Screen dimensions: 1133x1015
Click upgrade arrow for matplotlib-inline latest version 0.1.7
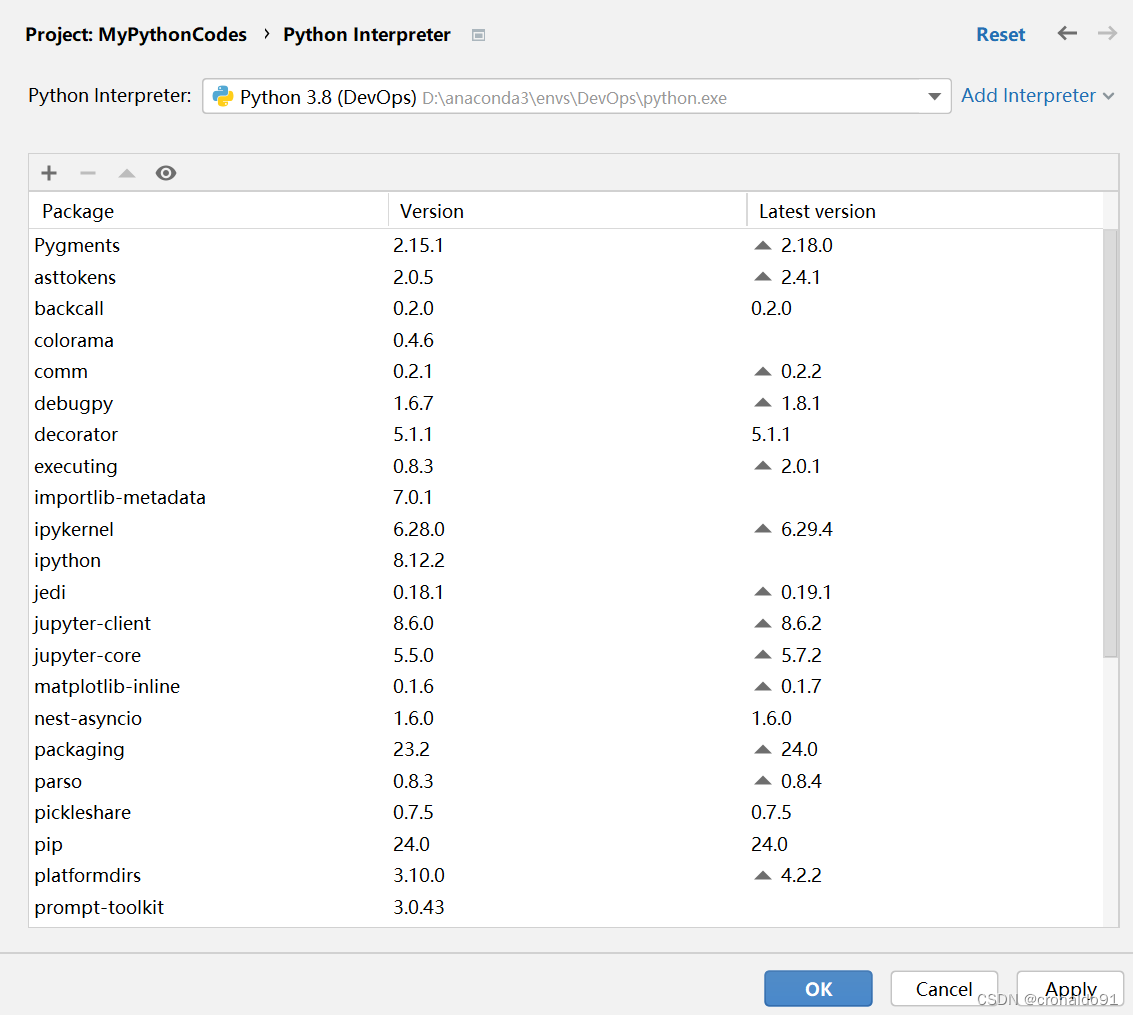[x=762, y=686]
